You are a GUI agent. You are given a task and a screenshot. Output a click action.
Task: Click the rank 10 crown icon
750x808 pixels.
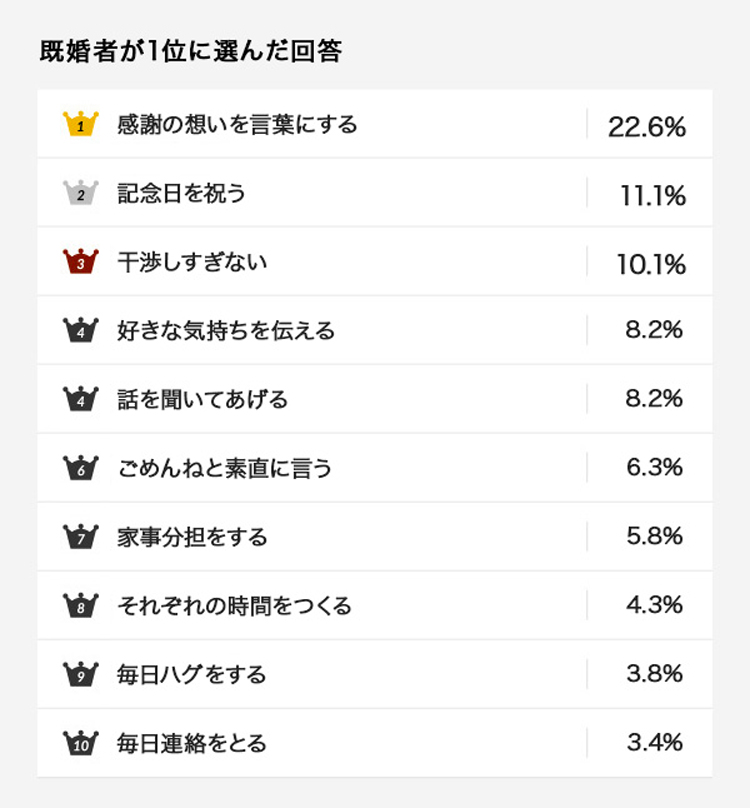pyautogui.click(x=80, y=743)
